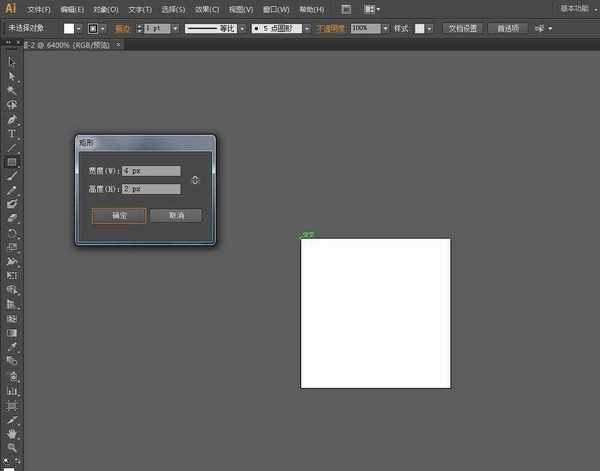Expand the 等比 stroke profile dropdown

coord(240,29)
